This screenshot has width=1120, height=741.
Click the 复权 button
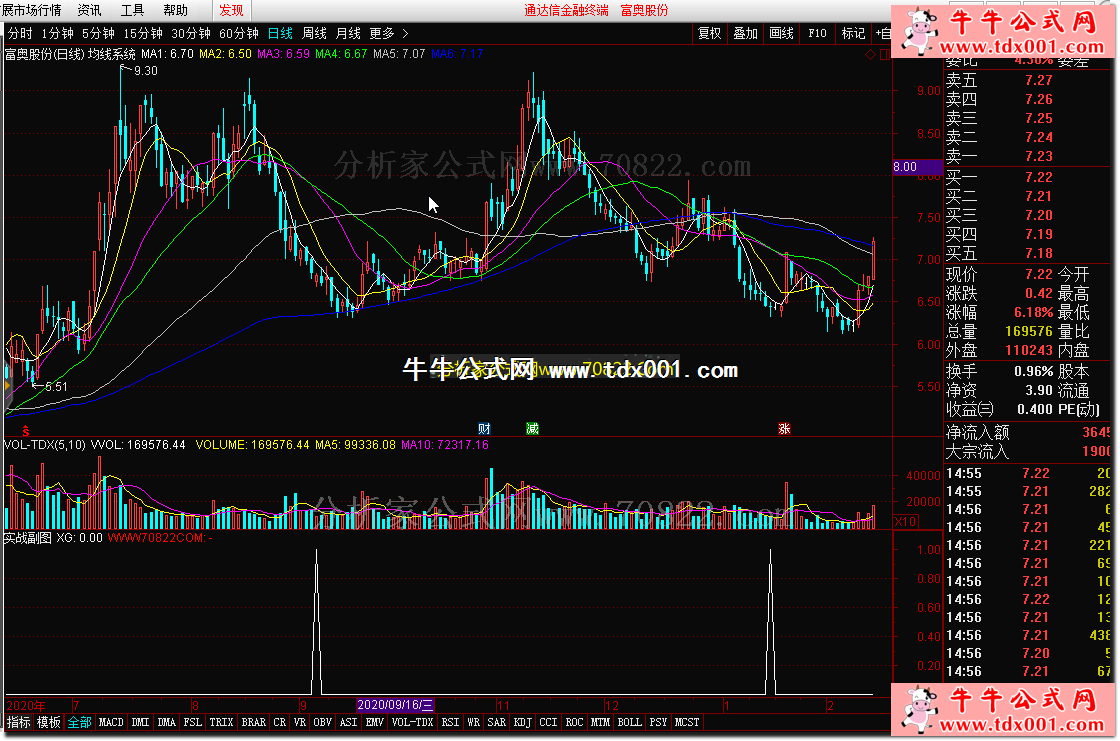[709, 34]
